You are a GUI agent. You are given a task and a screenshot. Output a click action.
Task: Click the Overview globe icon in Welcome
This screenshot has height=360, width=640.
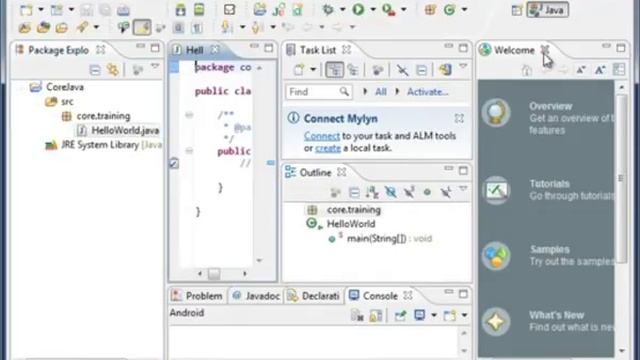tap(496, 113)
